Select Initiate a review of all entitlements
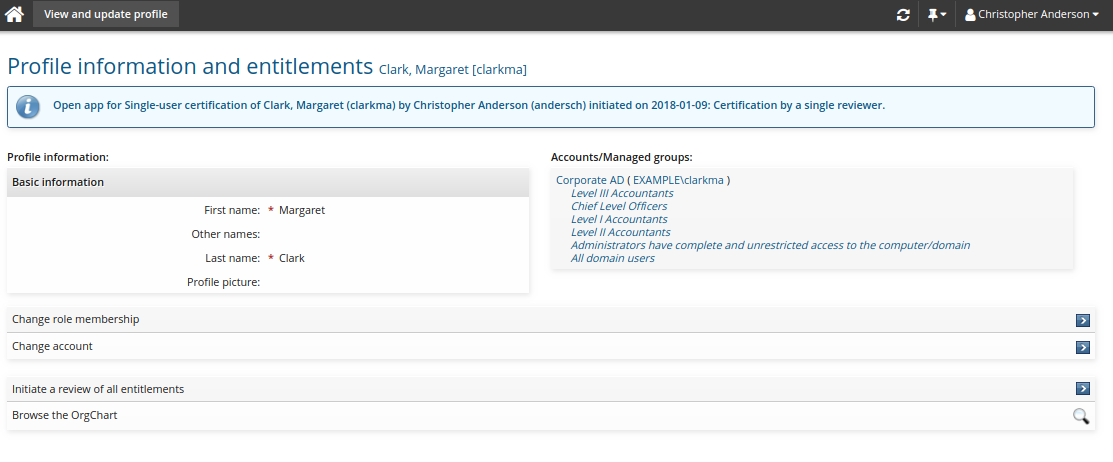1113x462 pixels. pos(98,389)
